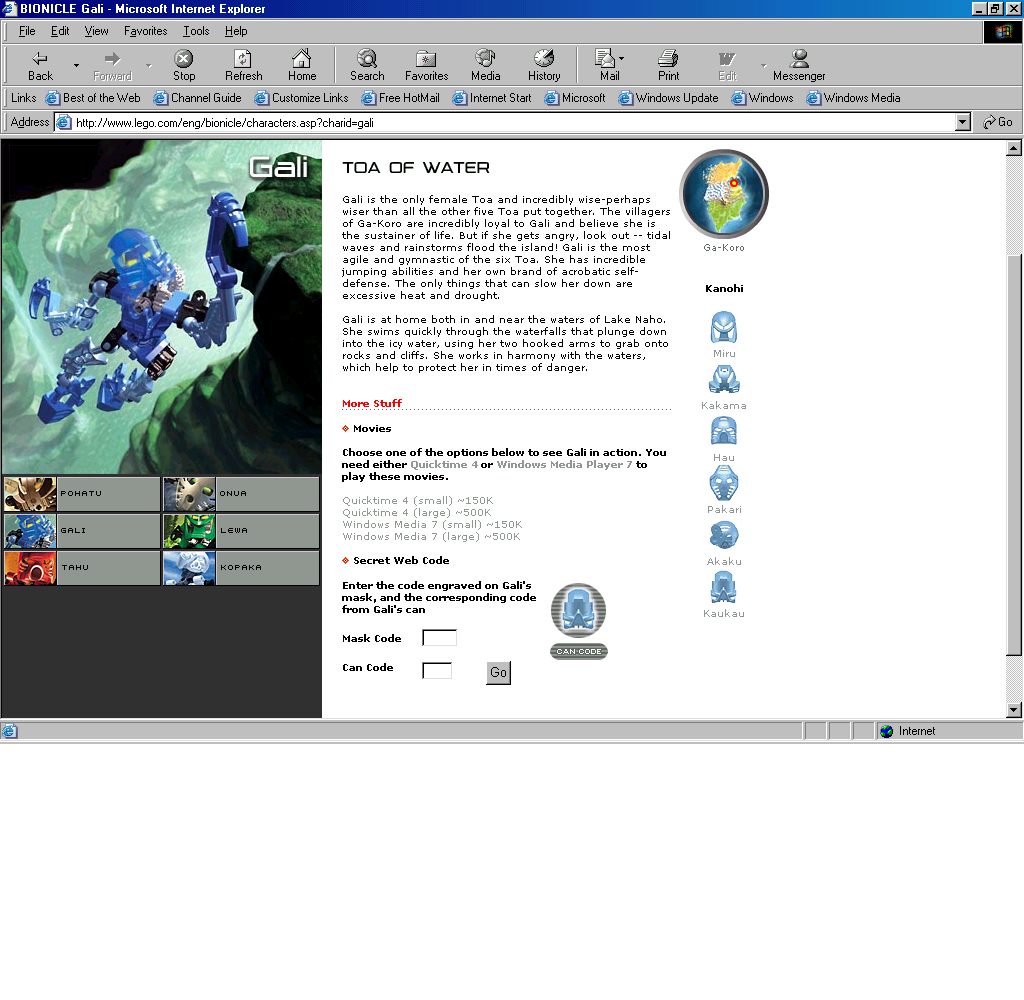This screenshot has width=1024, height=1000.
Task: Open the Edit menu
Action: click(x=60, y=31)
